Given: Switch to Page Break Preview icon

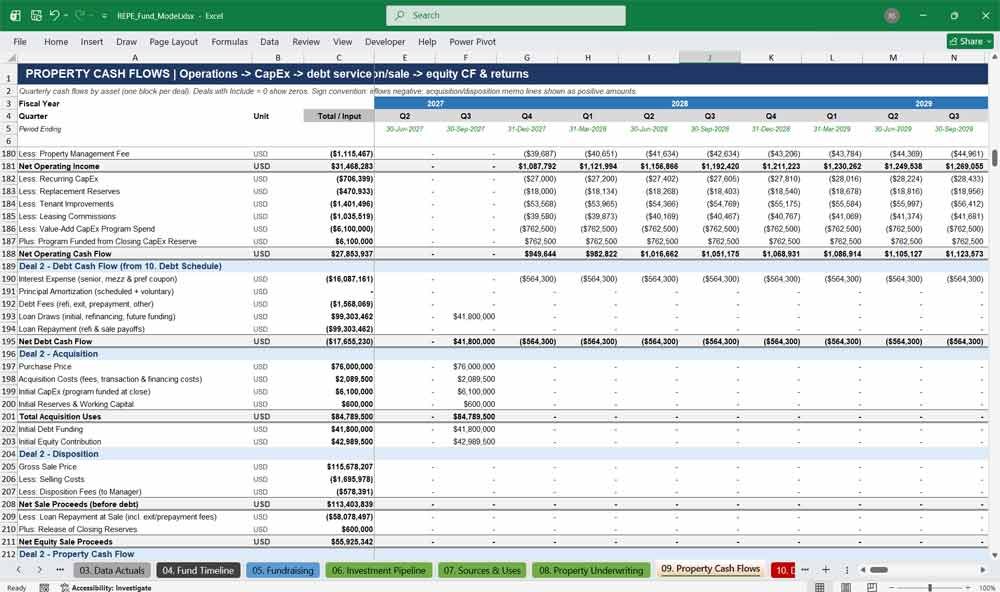Looking at the screenshot, I should coord(871,588).
